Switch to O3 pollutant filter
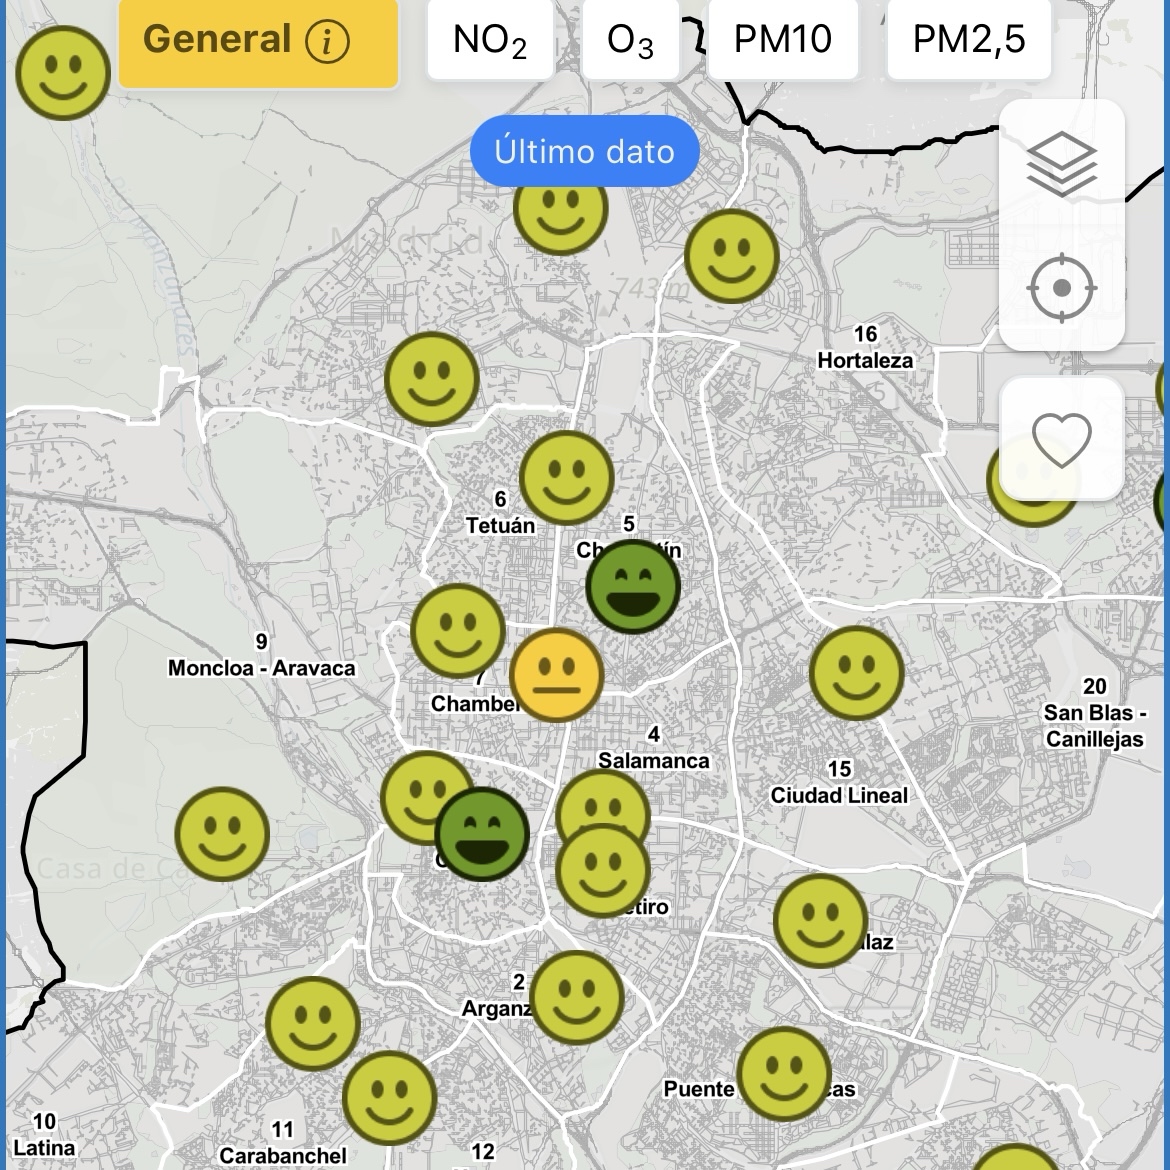1170x1170 pixels. point(631,40)
